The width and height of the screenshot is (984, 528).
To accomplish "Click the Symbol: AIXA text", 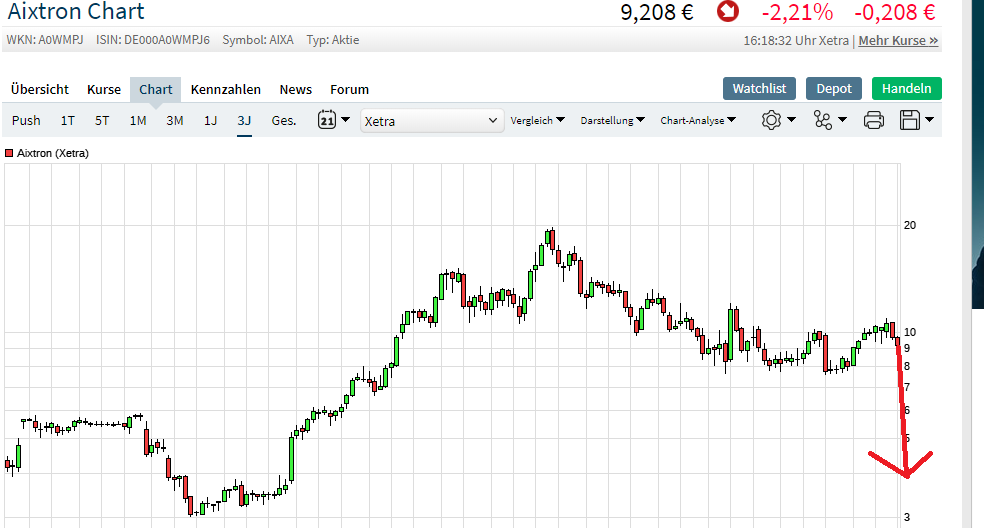I will coord(258,40).
